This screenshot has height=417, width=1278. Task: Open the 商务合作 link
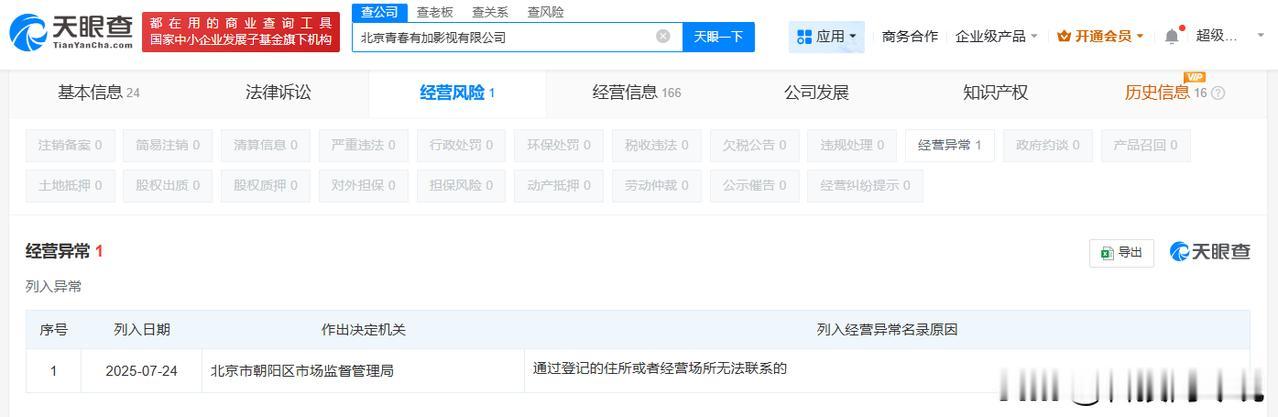point(910,36)
